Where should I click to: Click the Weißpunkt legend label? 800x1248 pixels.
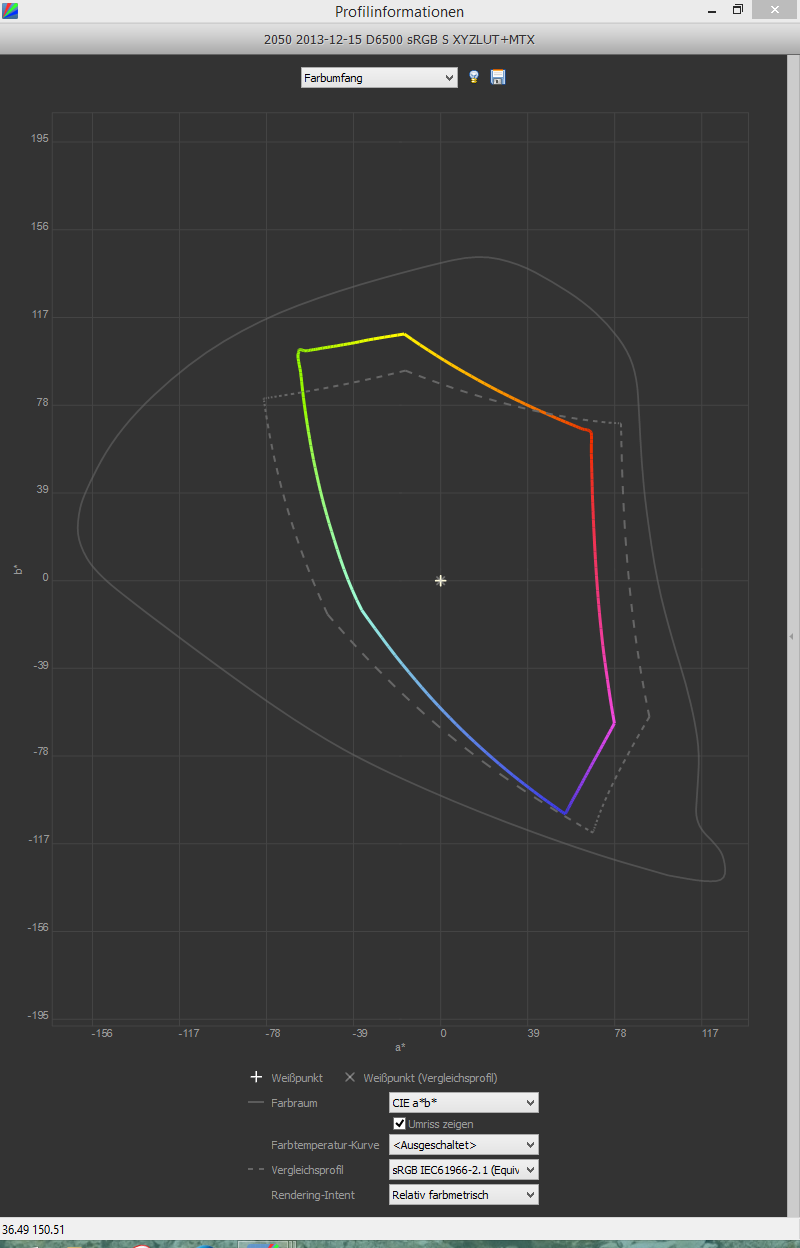(297, 1078)
